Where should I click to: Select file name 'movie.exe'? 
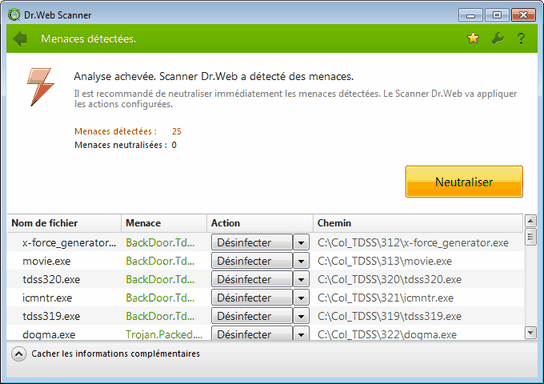click(46, 261)
